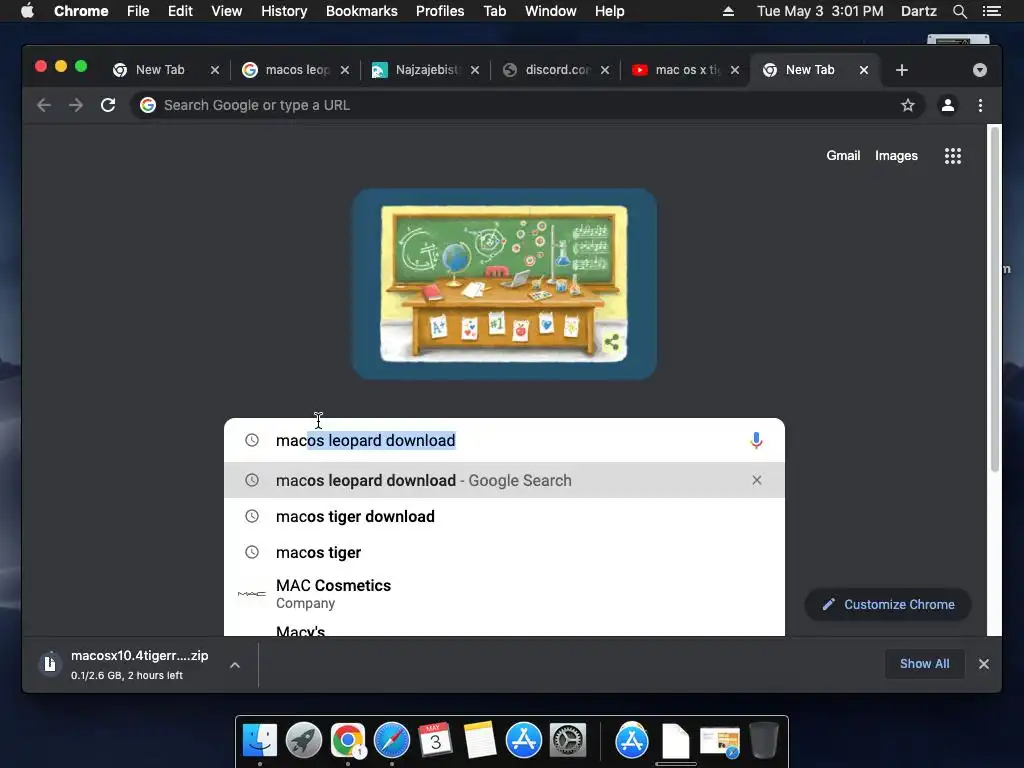
Task: Expand options for the macosx10.4tiger zip download
Action: coord(235,665)
